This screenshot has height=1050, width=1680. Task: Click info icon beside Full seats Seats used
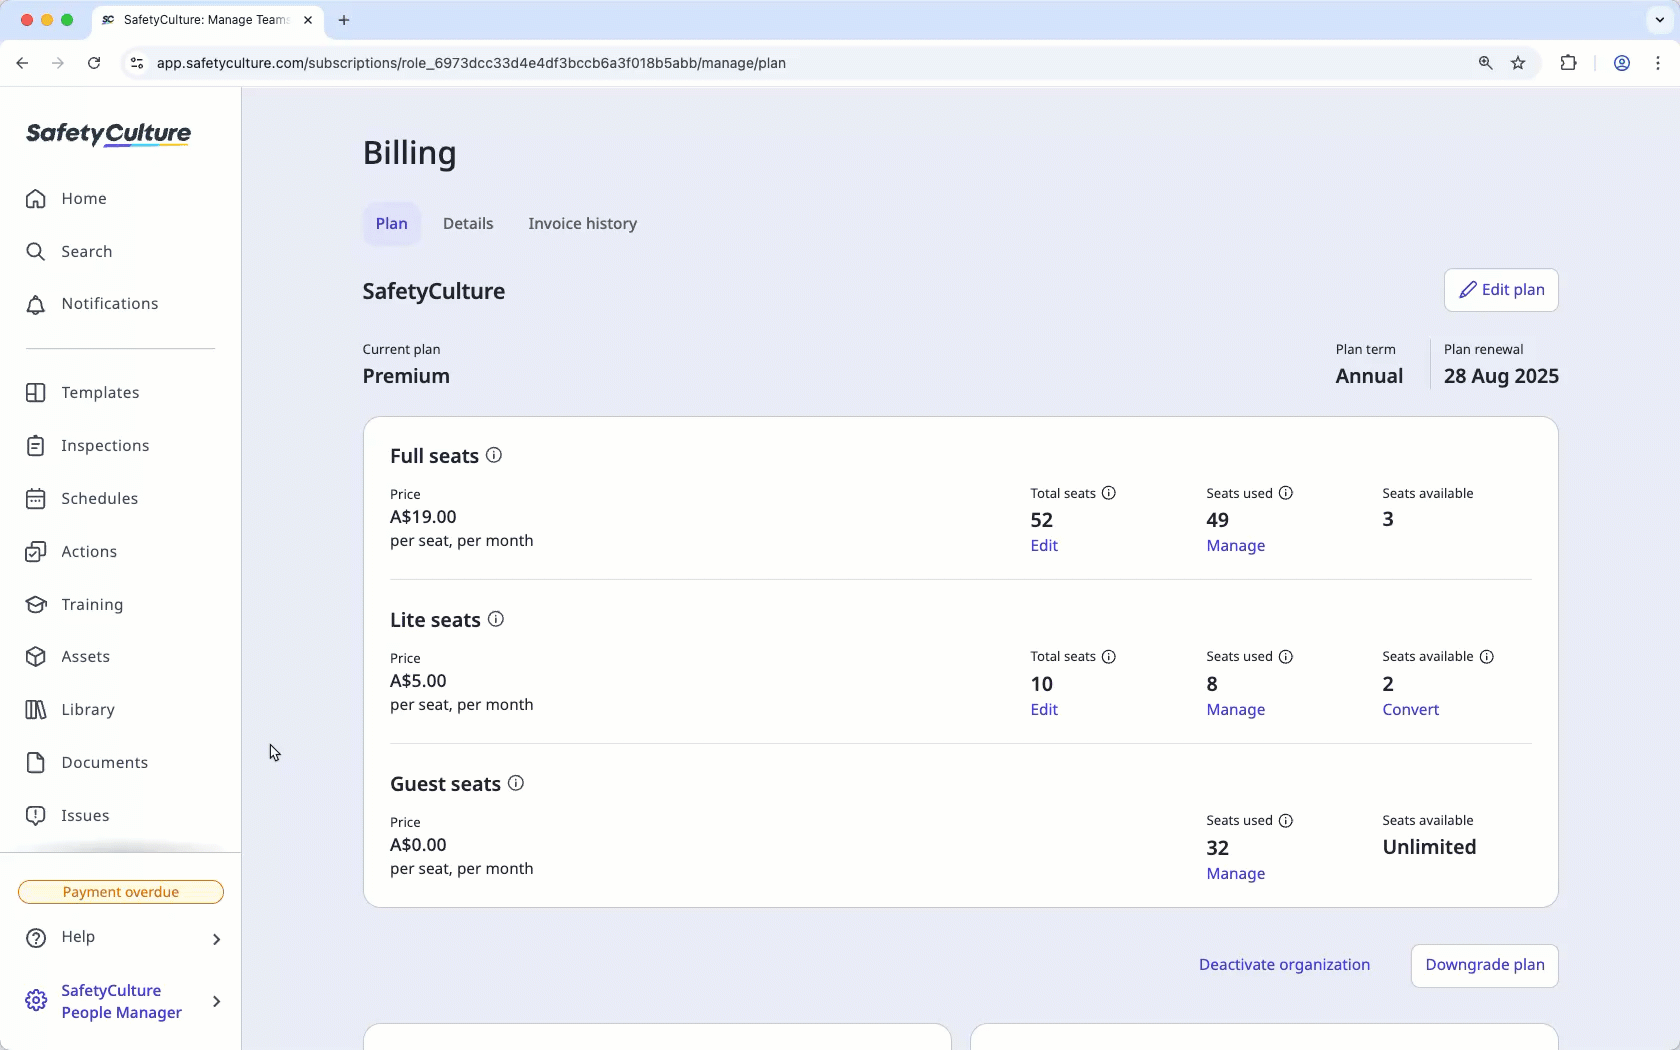(x=1286, y=493)
